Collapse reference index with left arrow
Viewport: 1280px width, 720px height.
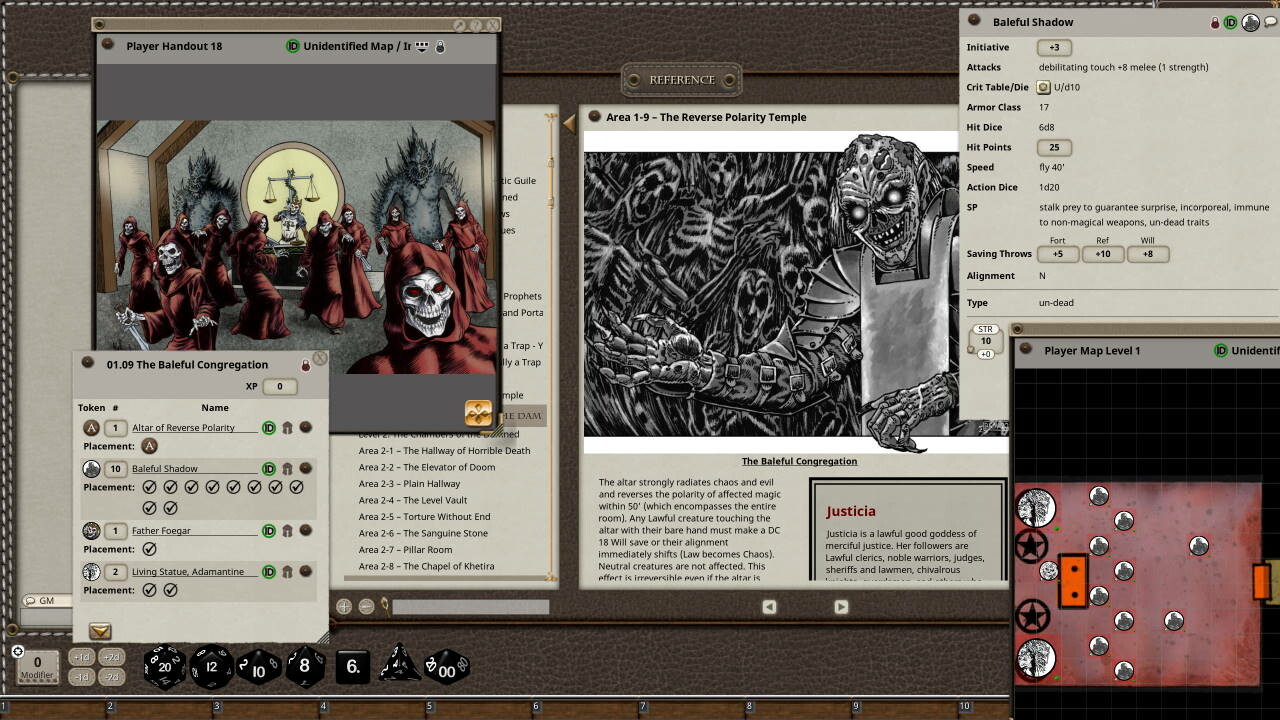click(569, 123)
